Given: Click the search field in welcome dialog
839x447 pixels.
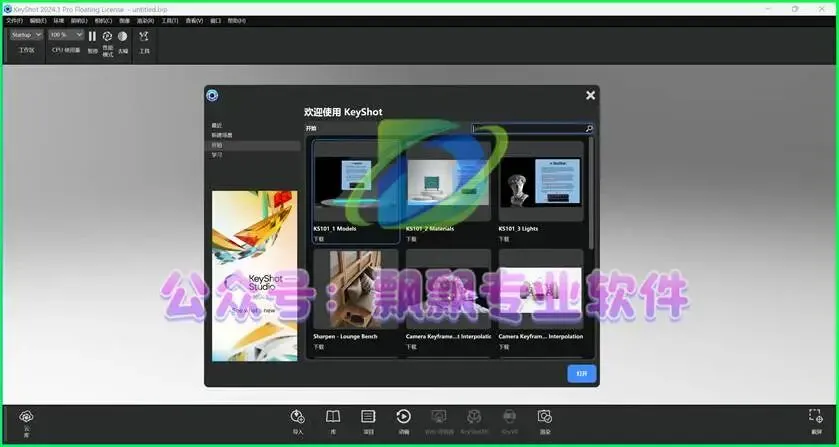Looking at the screenshot, I should [532, 128].
